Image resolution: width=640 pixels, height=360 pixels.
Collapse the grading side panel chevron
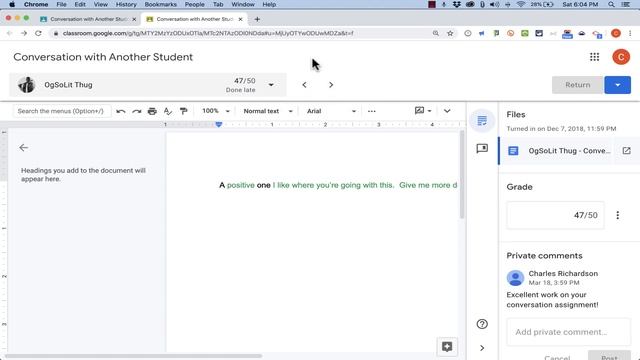[x=482, y=348]
